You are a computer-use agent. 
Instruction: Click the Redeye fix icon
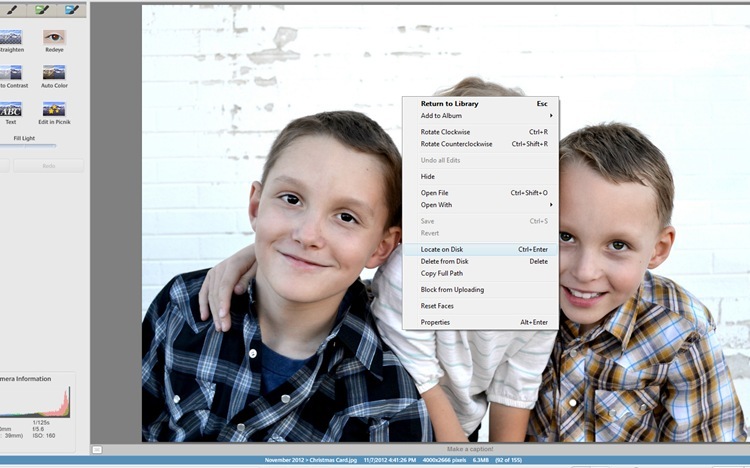coord(54,37)
